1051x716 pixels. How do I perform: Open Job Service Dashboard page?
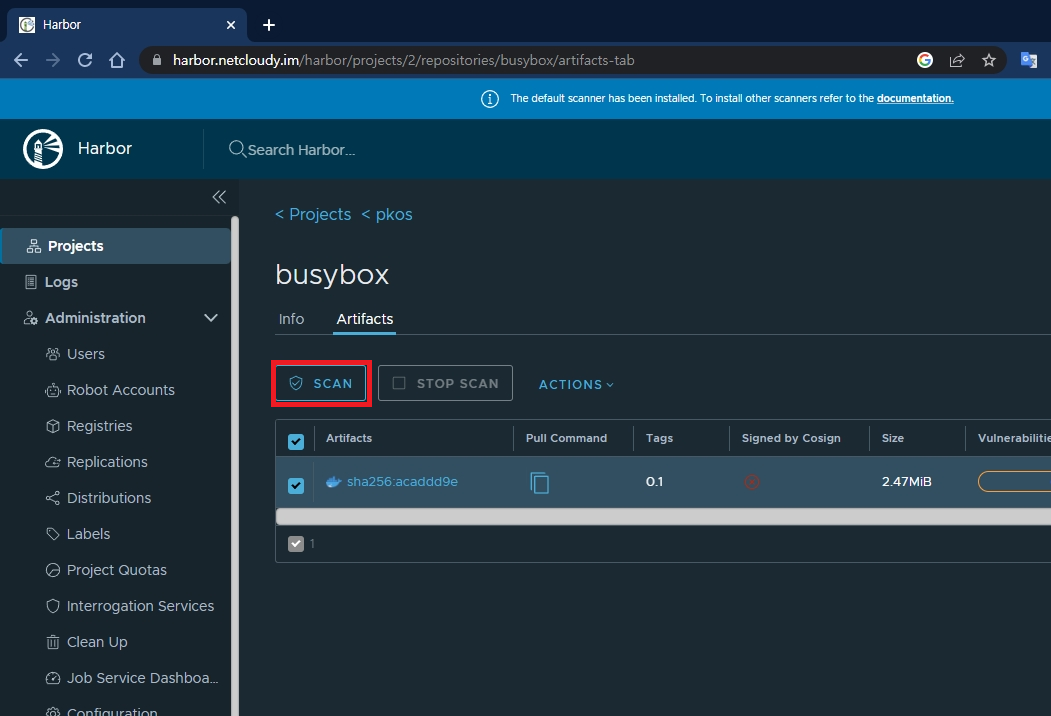coord(142,678)
